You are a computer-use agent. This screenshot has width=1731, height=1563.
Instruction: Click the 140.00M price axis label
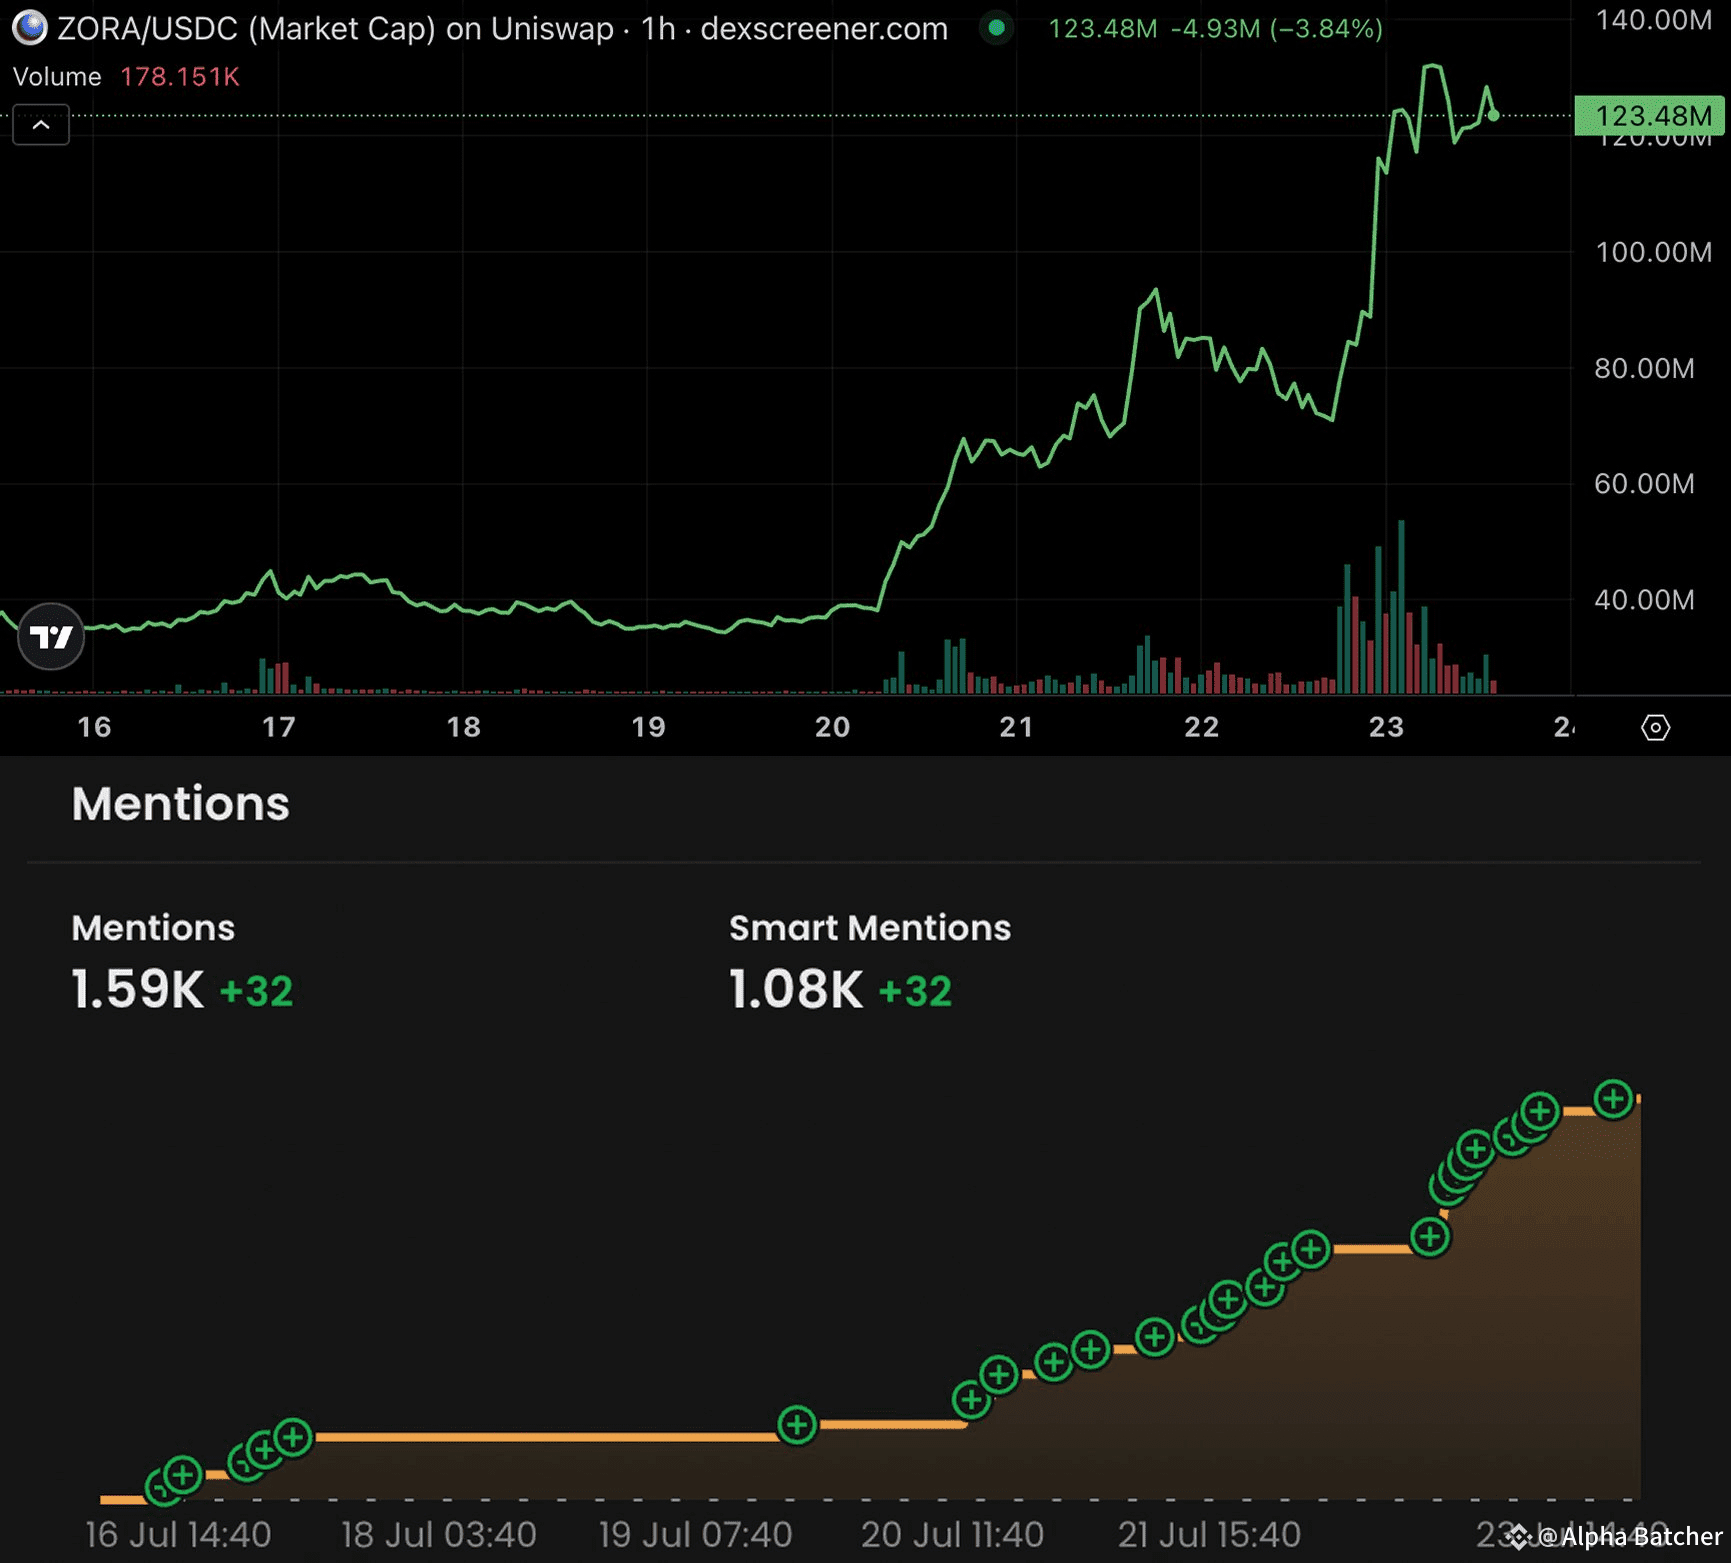(x=1653, y=20)
